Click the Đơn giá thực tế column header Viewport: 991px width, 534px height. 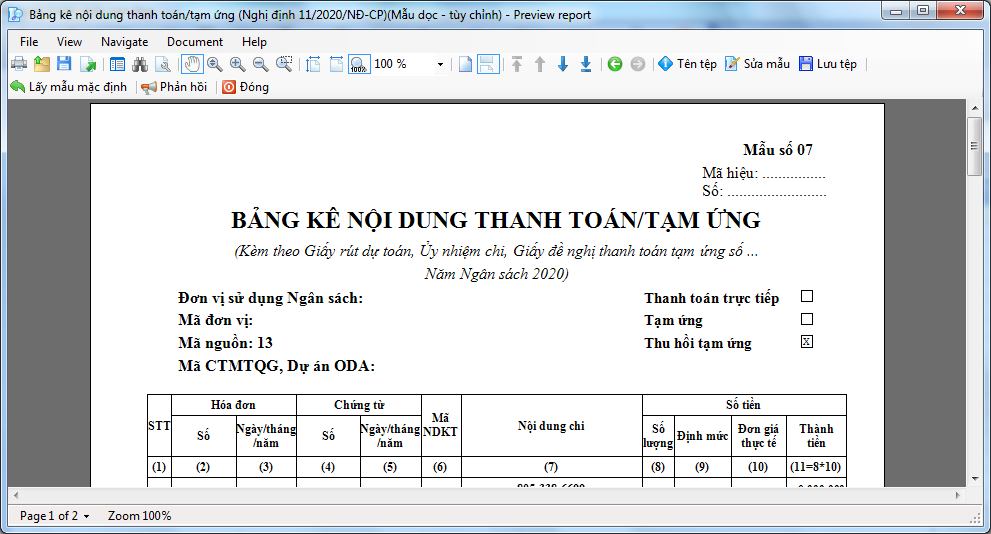point(758,436)
